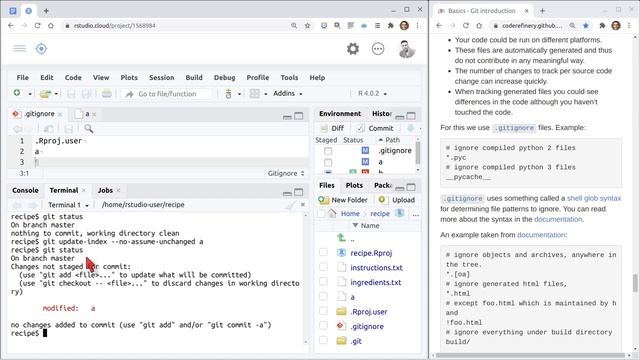640x360 pixels.
Task: Open the RStudio Cloud hamburger menu
Action: [x=19, y=49]
